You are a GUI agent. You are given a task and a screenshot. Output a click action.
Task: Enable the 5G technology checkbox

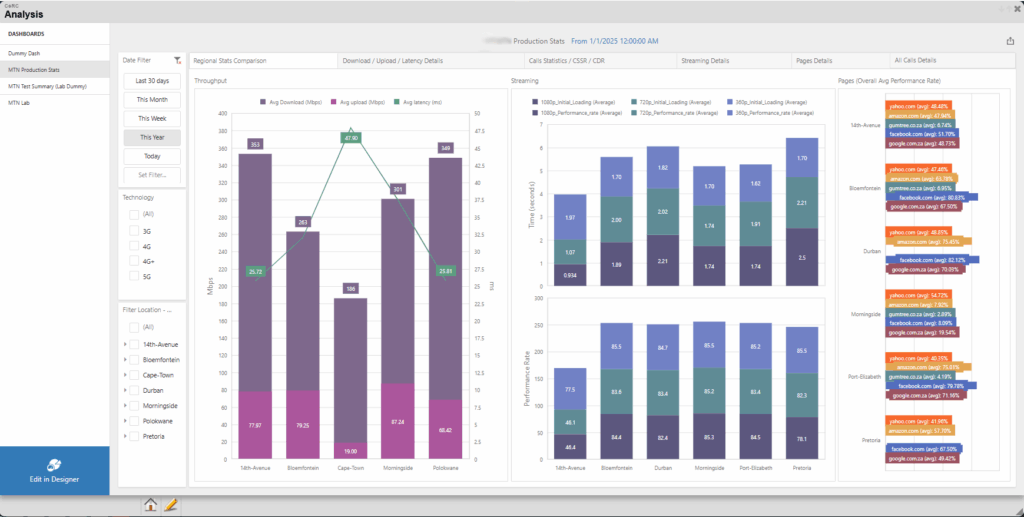tap(134, 276)
